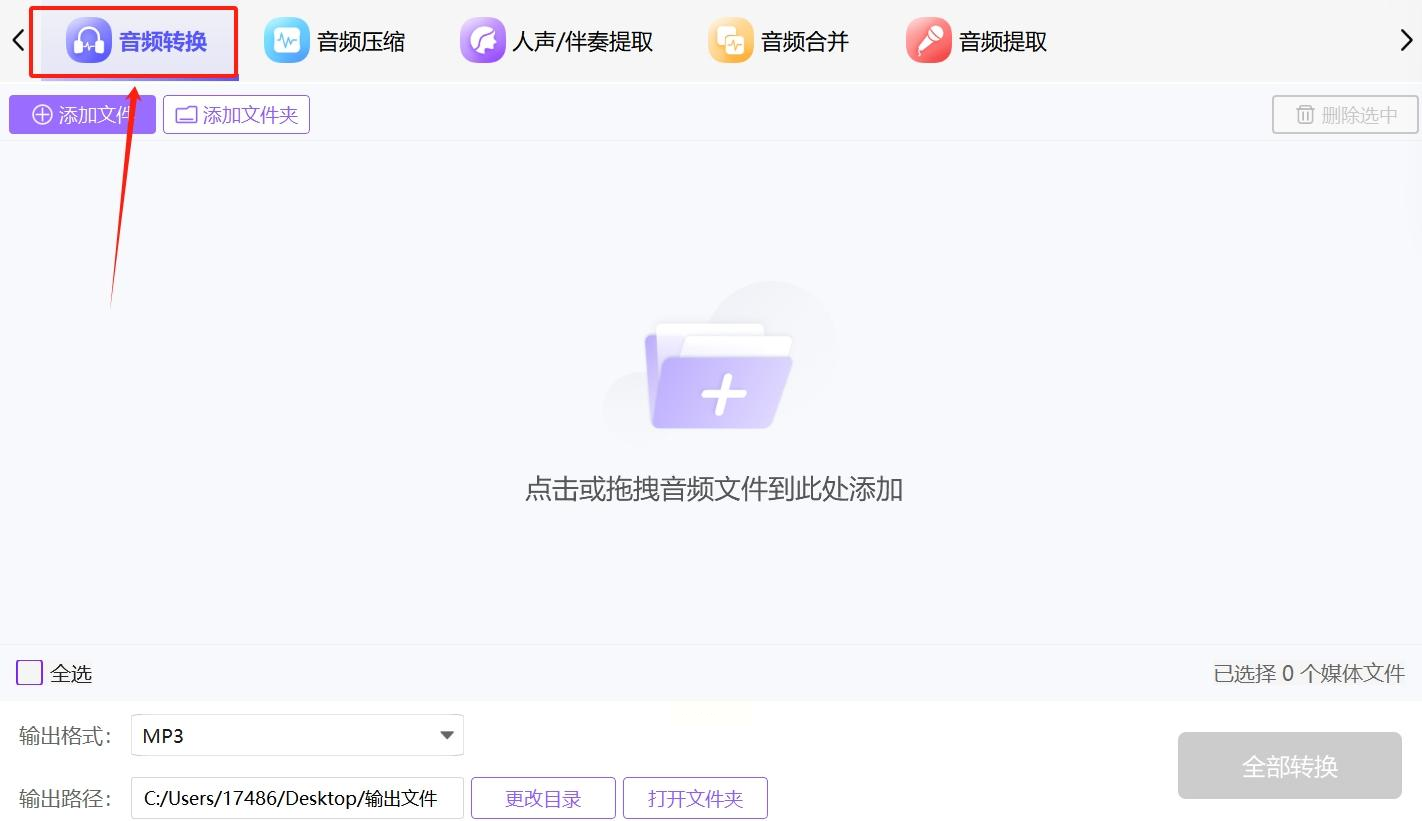Screen dimensions: 1422x821
Task: Show previous tools with left chevron
Action: click(x=18, y=40)
